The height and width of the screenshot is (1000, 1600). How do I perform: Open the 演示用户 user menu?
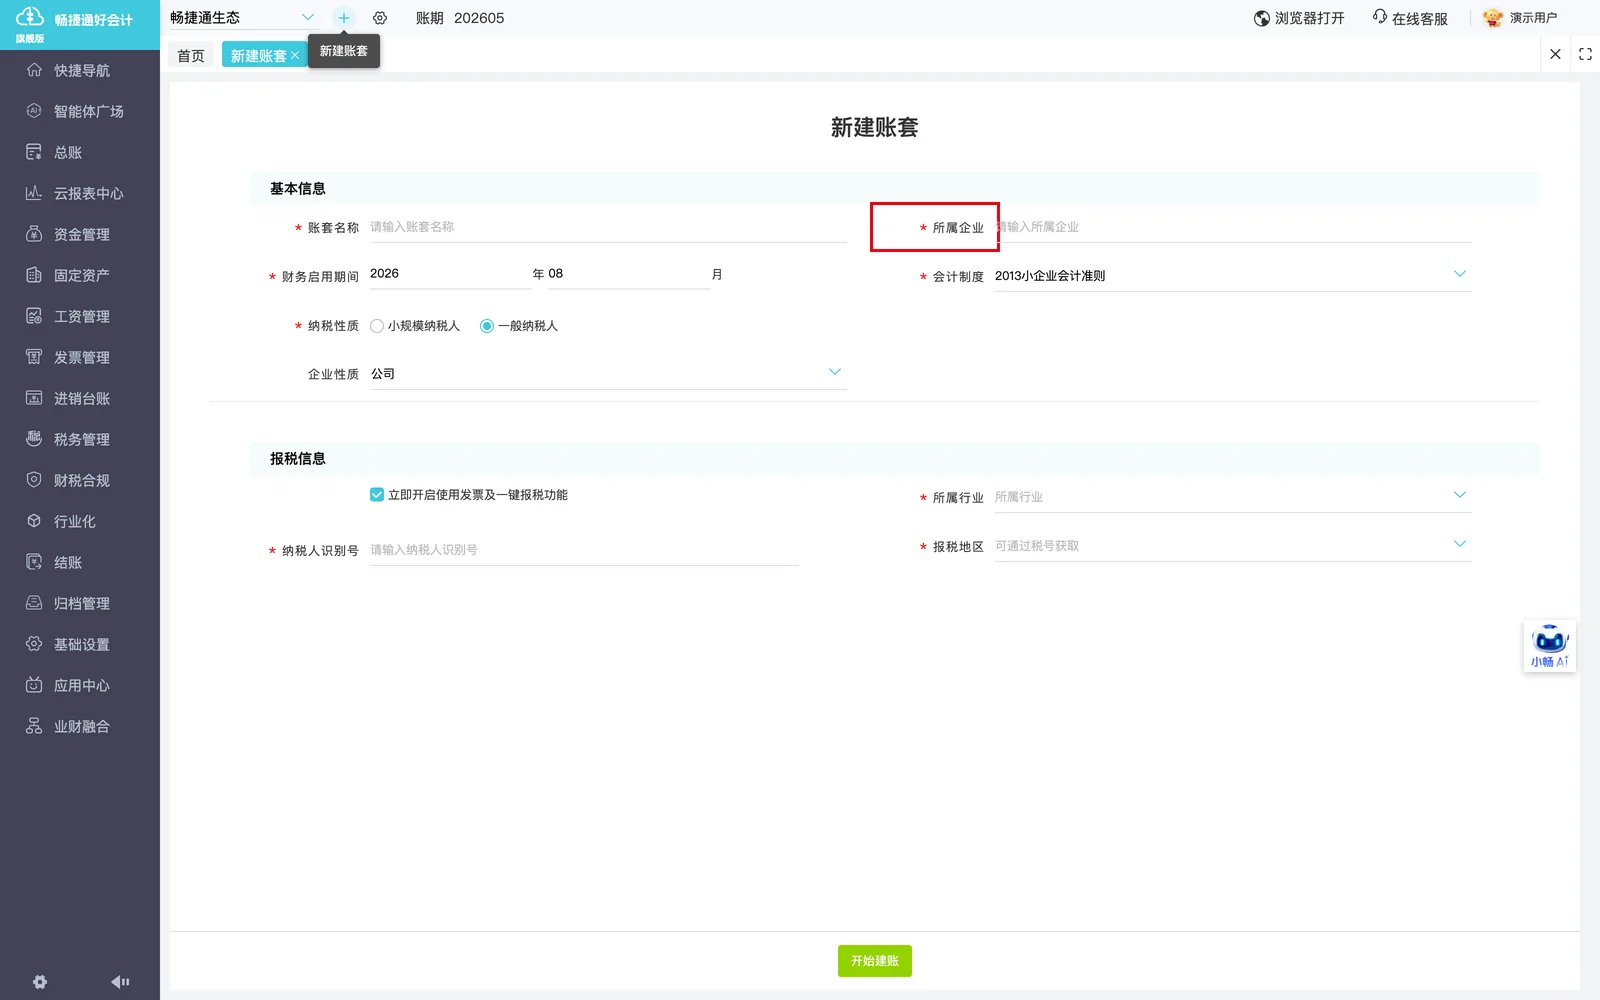coord(1520,18)
